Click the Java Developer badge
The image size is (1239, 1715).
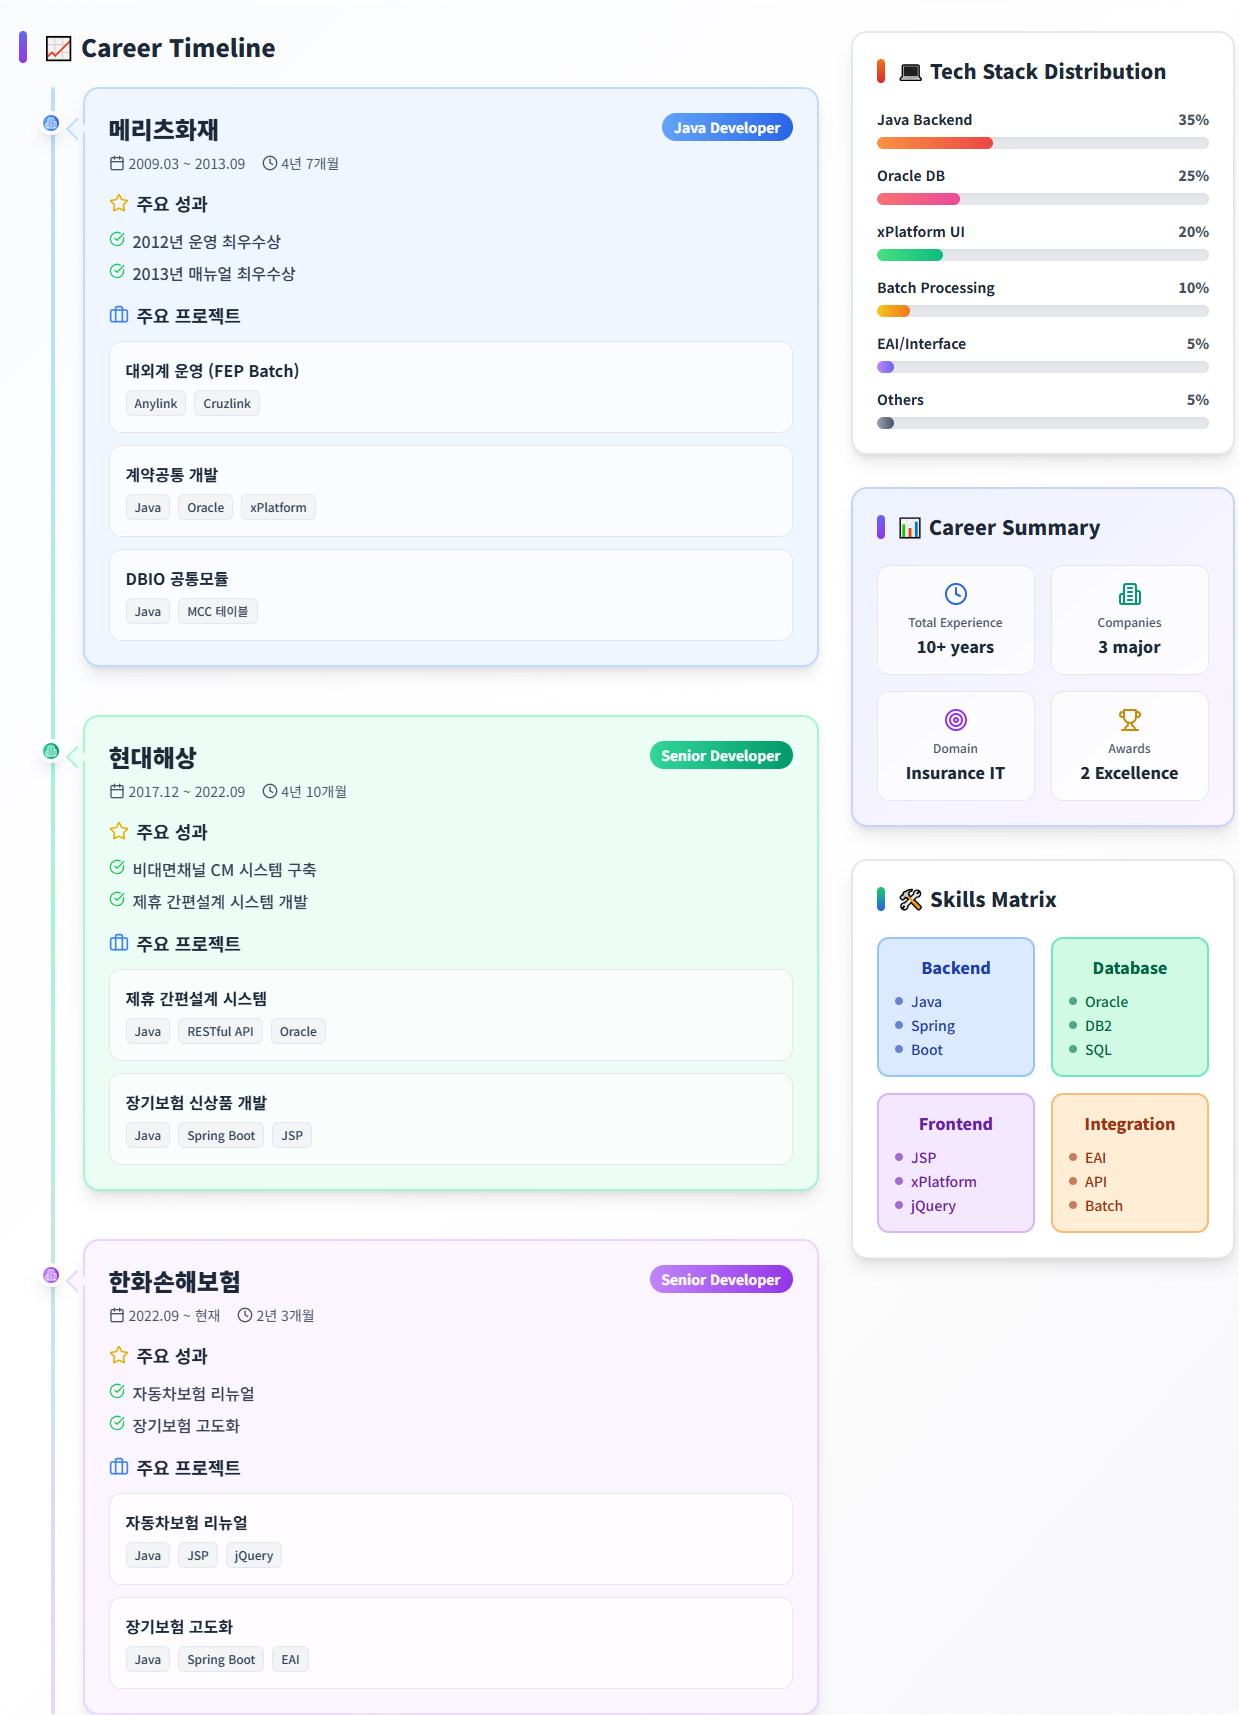pyautogui.click(x=727, y=128)
